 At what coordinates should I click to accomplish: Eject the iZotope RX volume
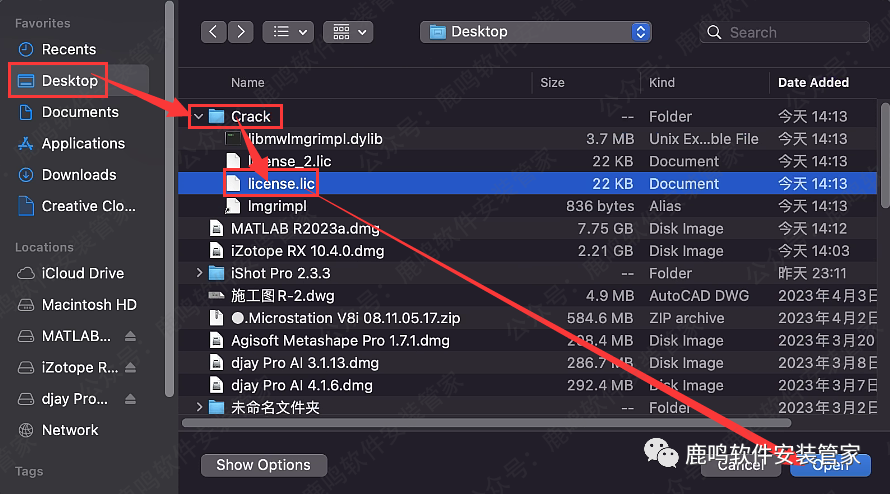(131, 367)
